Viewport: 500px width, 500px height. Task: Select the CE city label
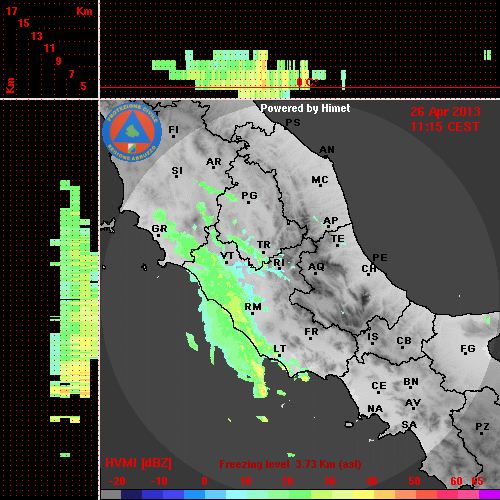point(379,386)
